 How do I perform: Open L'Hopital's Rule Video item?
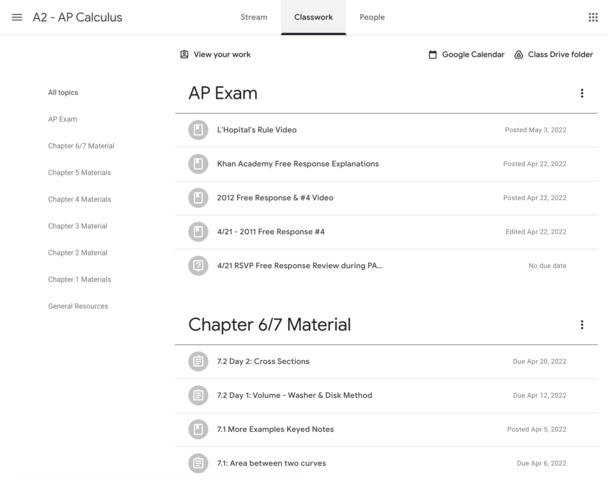[257, 130]
